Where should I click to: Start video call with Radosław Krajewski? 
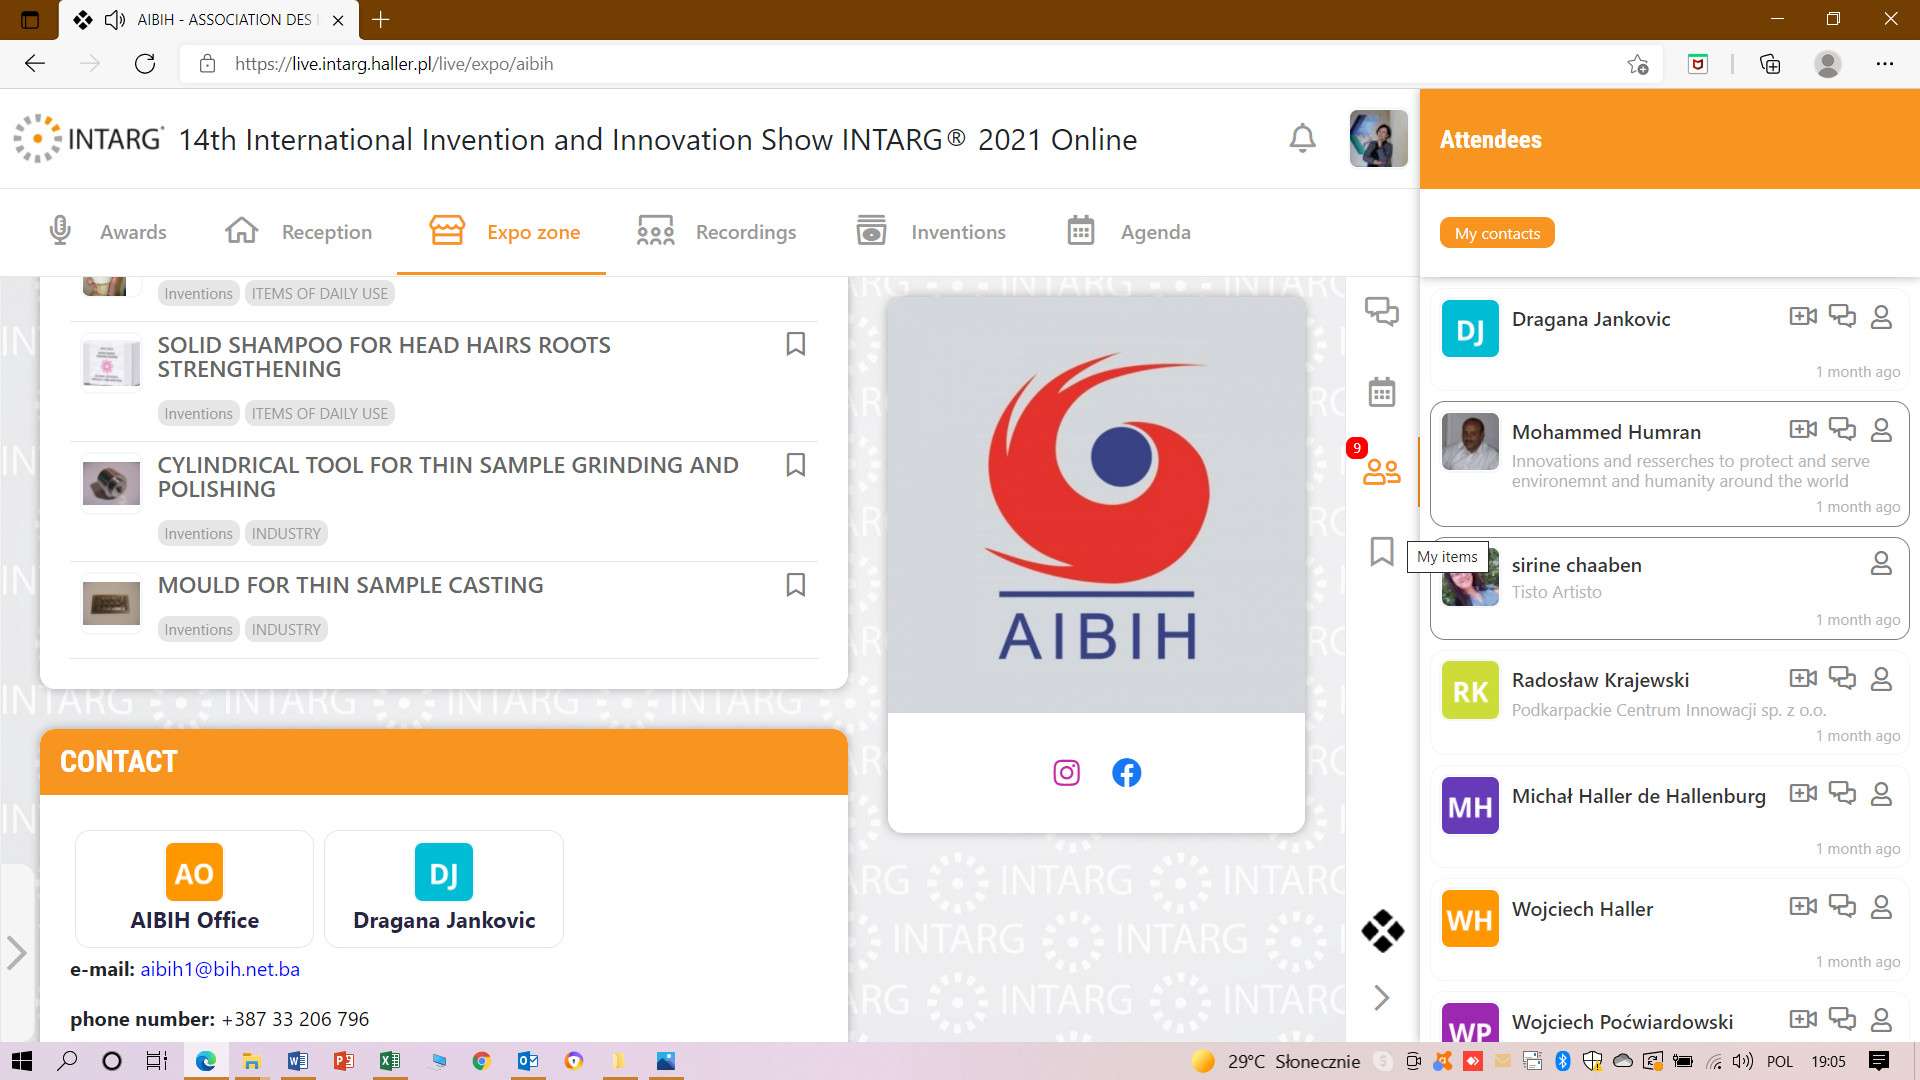(1803, 678)
